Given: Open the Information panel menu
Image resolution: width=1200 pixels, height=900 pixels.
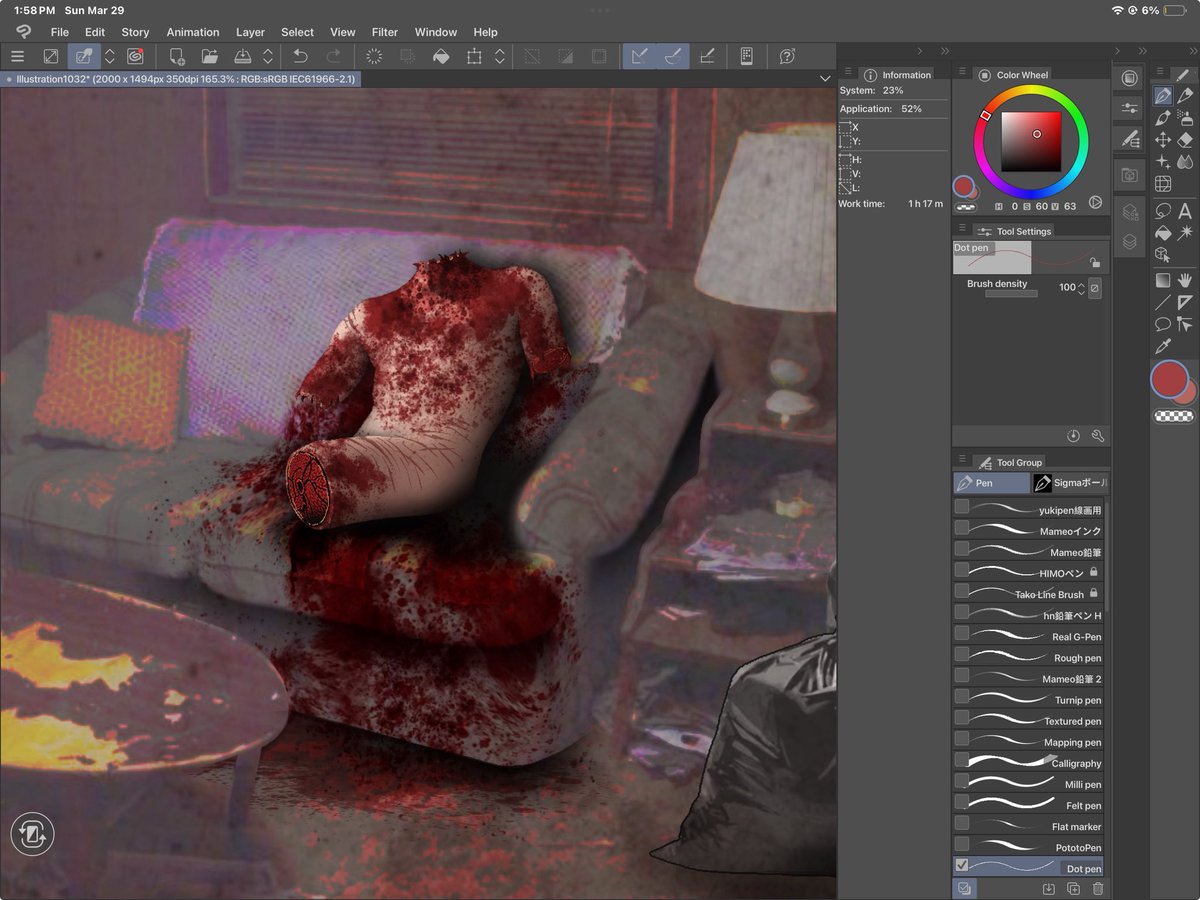Looking at the screenshot, I should pyautogui.click(x=848, y=72).
